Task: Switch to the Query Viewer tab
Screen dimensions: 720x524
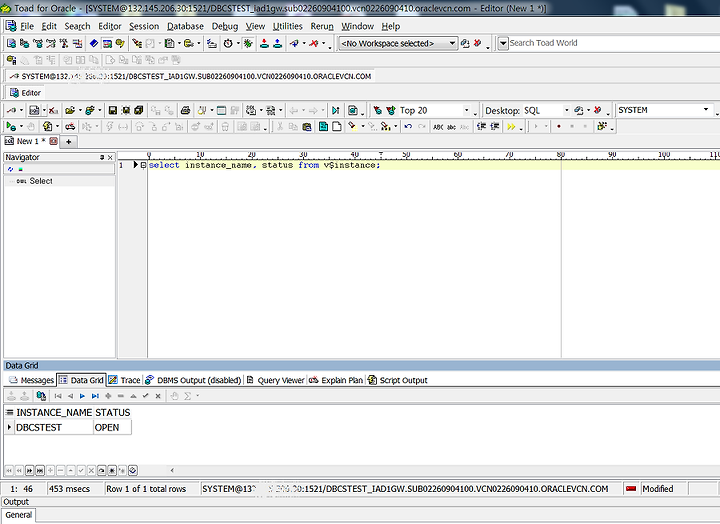Action: click(x=276, y=380)
